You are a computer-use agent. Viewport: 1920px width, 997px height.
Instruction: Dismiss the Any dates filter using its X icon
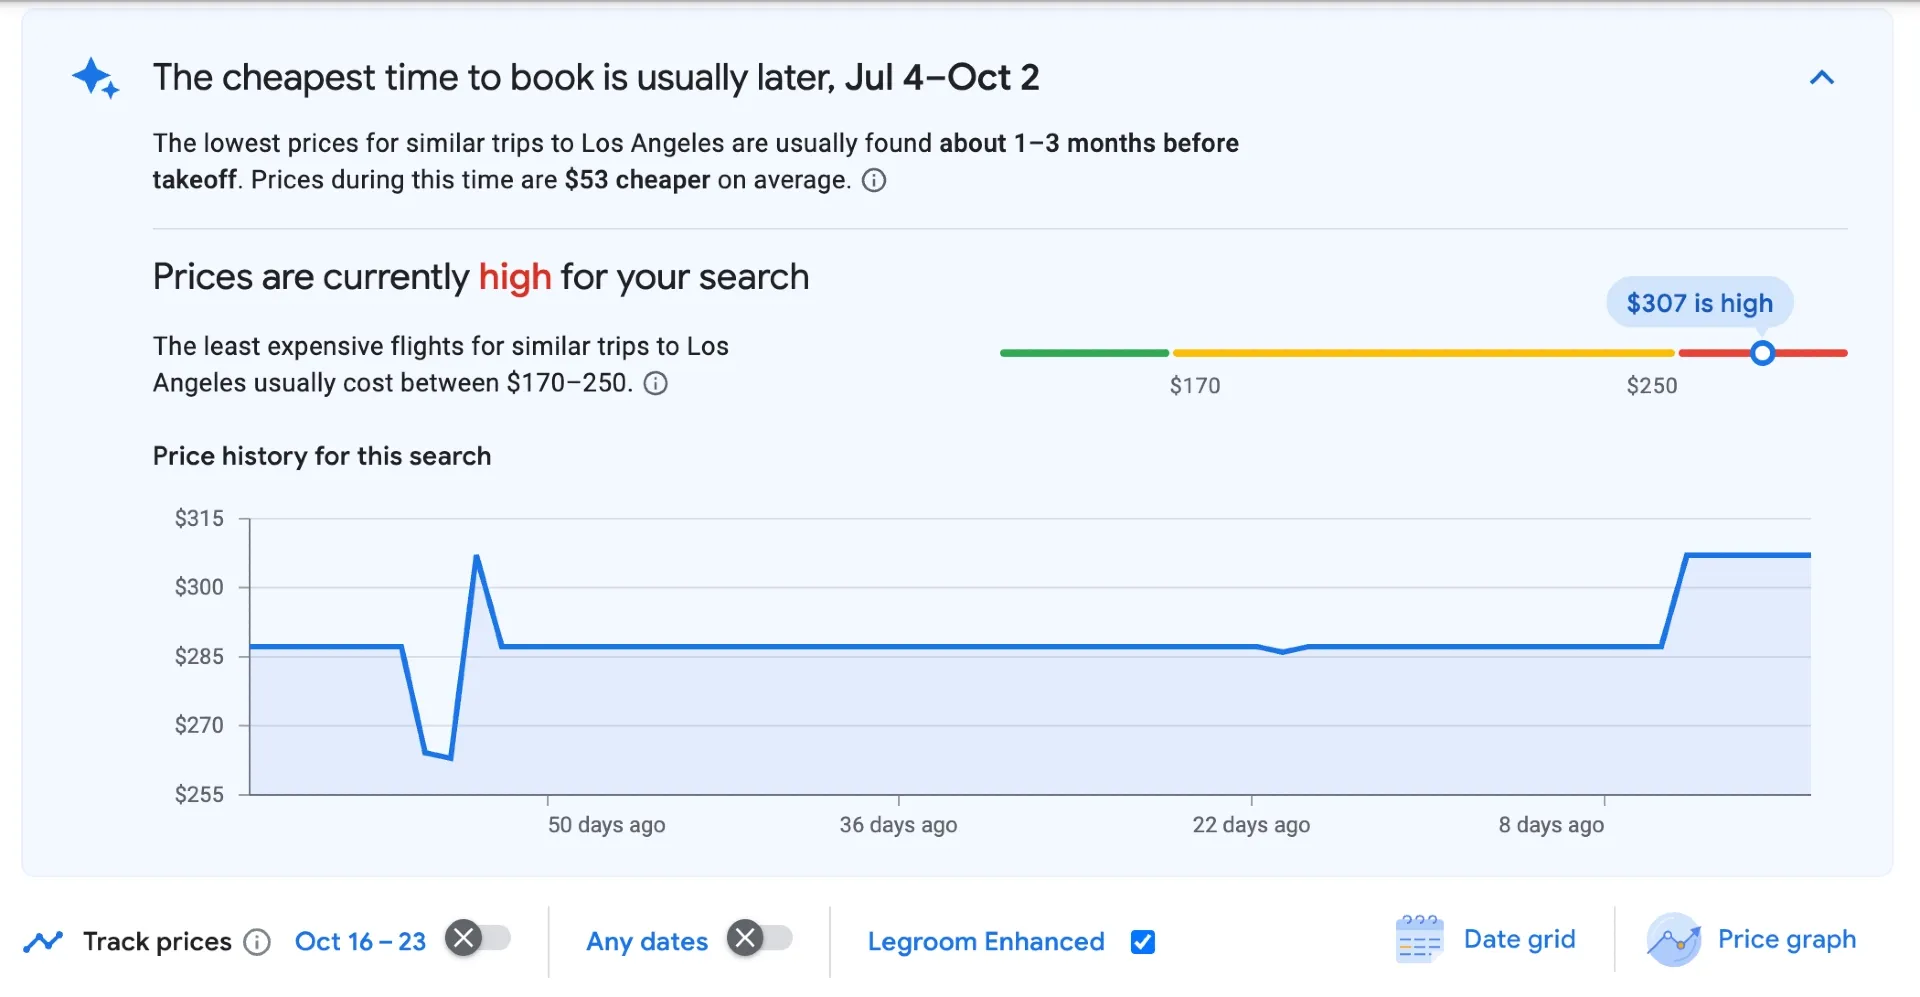click(x=745, y=938)
